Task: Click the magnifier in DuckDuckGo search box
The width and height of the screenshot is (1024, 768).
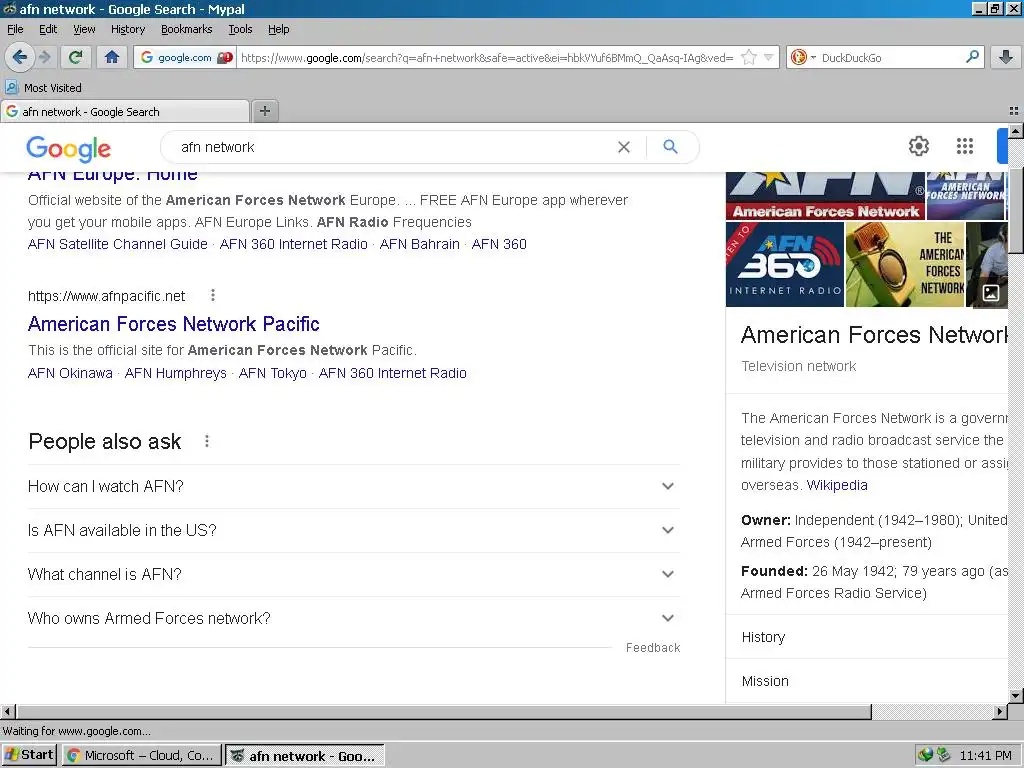Action: point(972,57)
